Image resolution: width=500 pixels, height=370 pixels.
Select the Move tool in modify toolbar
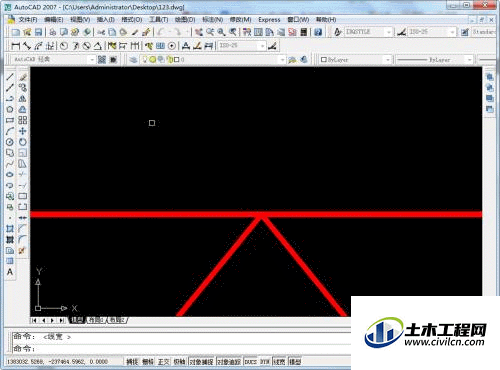23,131
